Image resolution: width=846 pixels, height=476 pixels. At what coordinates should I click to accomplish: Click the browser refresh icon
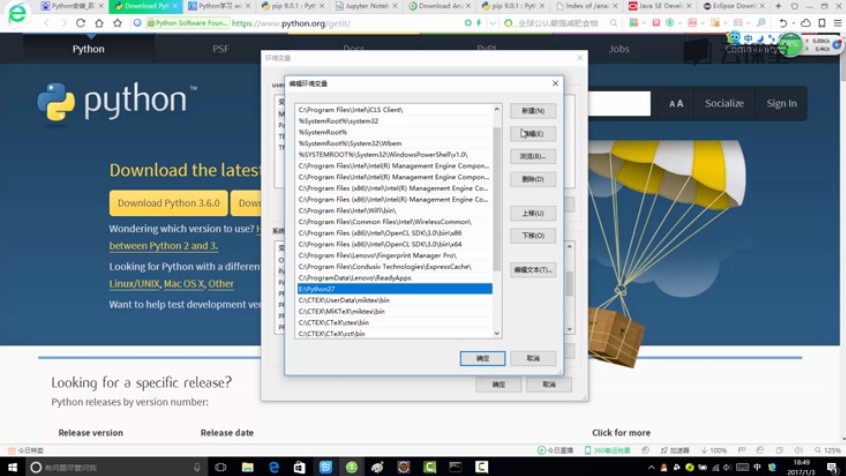click(x=80, y=23)
